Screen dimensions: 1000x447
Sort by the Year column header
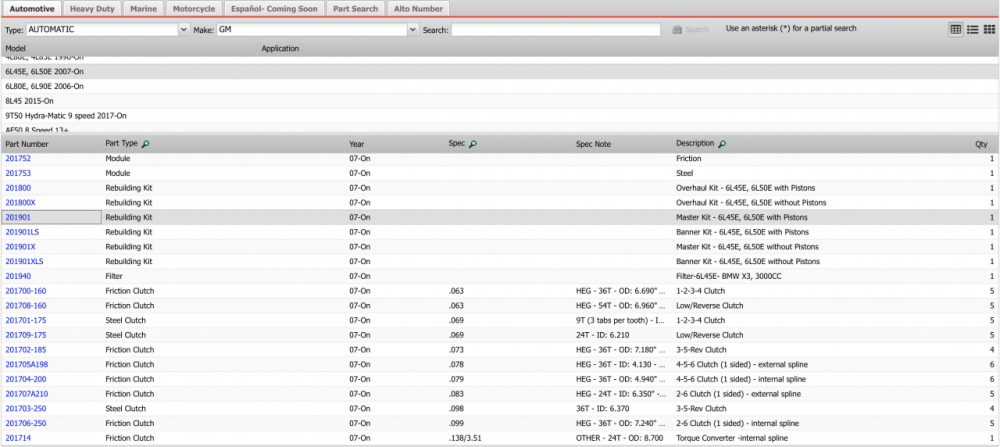[x=357, y=144]
